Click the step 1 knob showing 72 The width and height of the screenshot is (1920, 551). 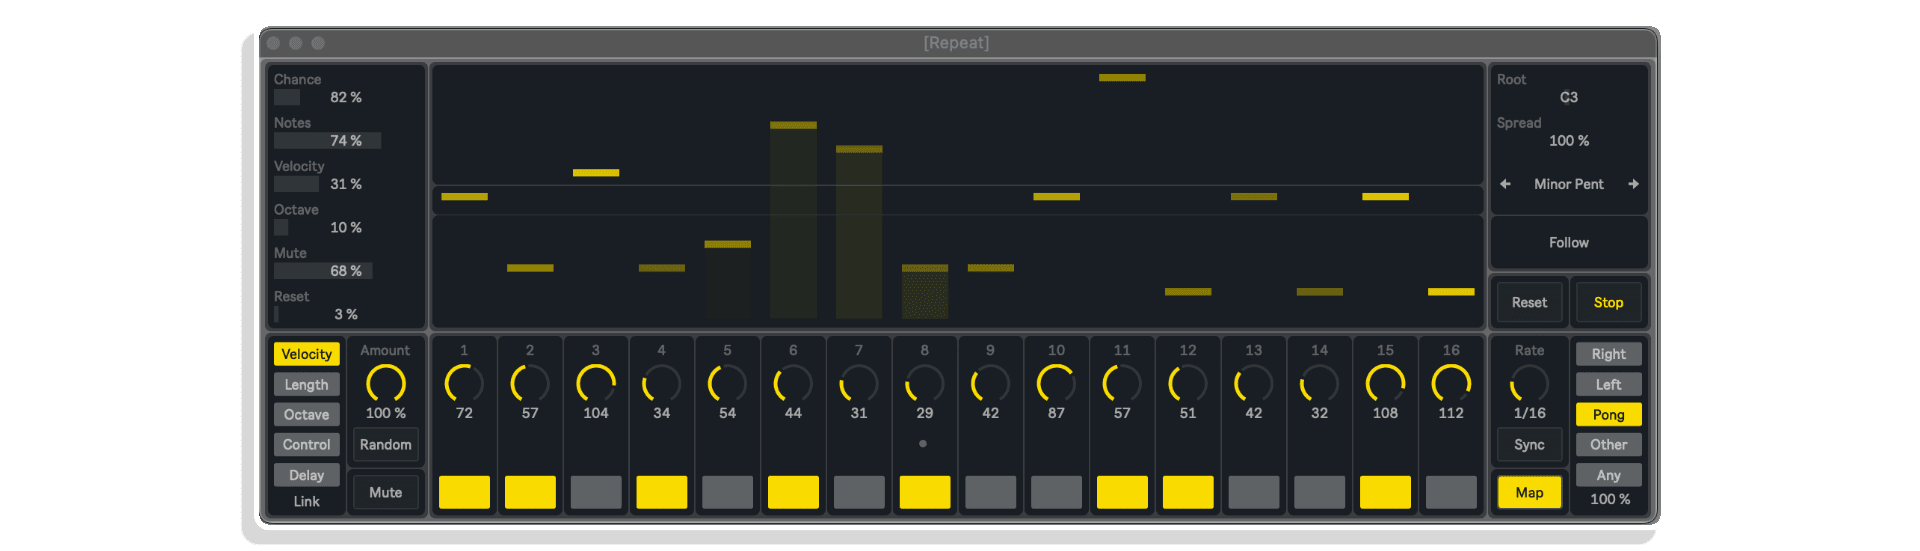click(x=464, y=383)
